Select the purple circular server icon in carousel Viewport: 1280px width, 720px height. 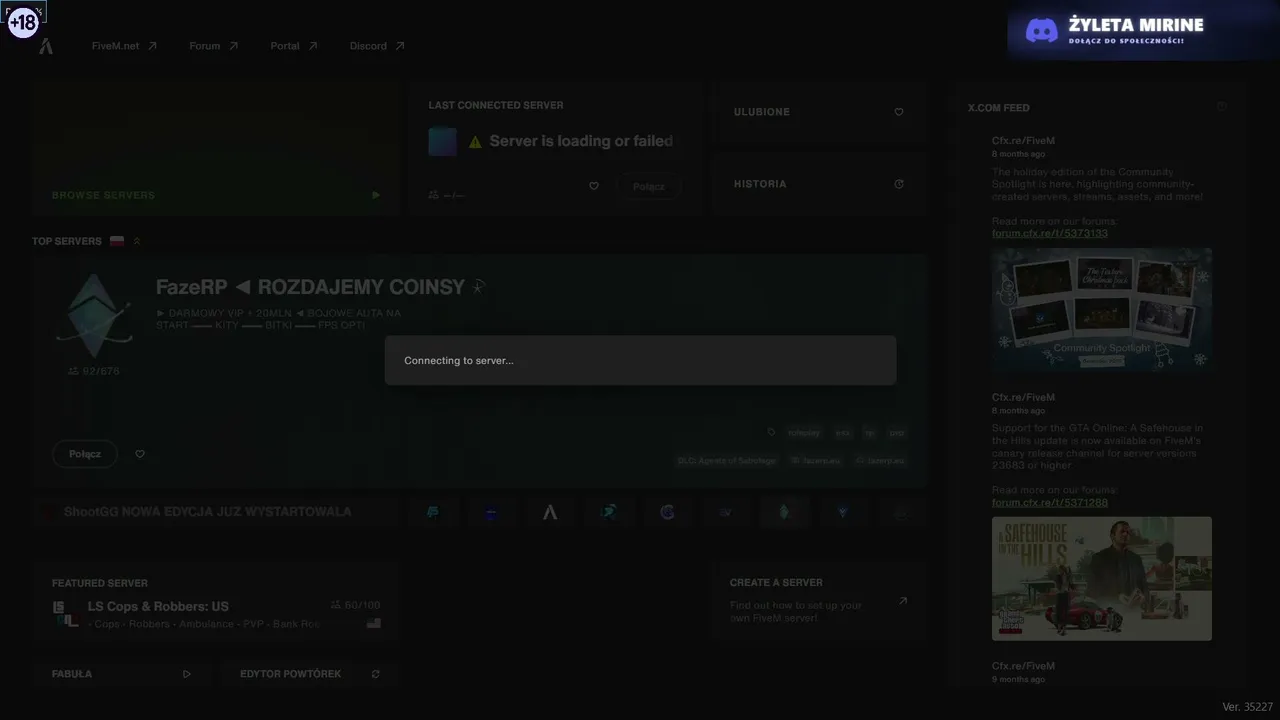click(667, 512)
